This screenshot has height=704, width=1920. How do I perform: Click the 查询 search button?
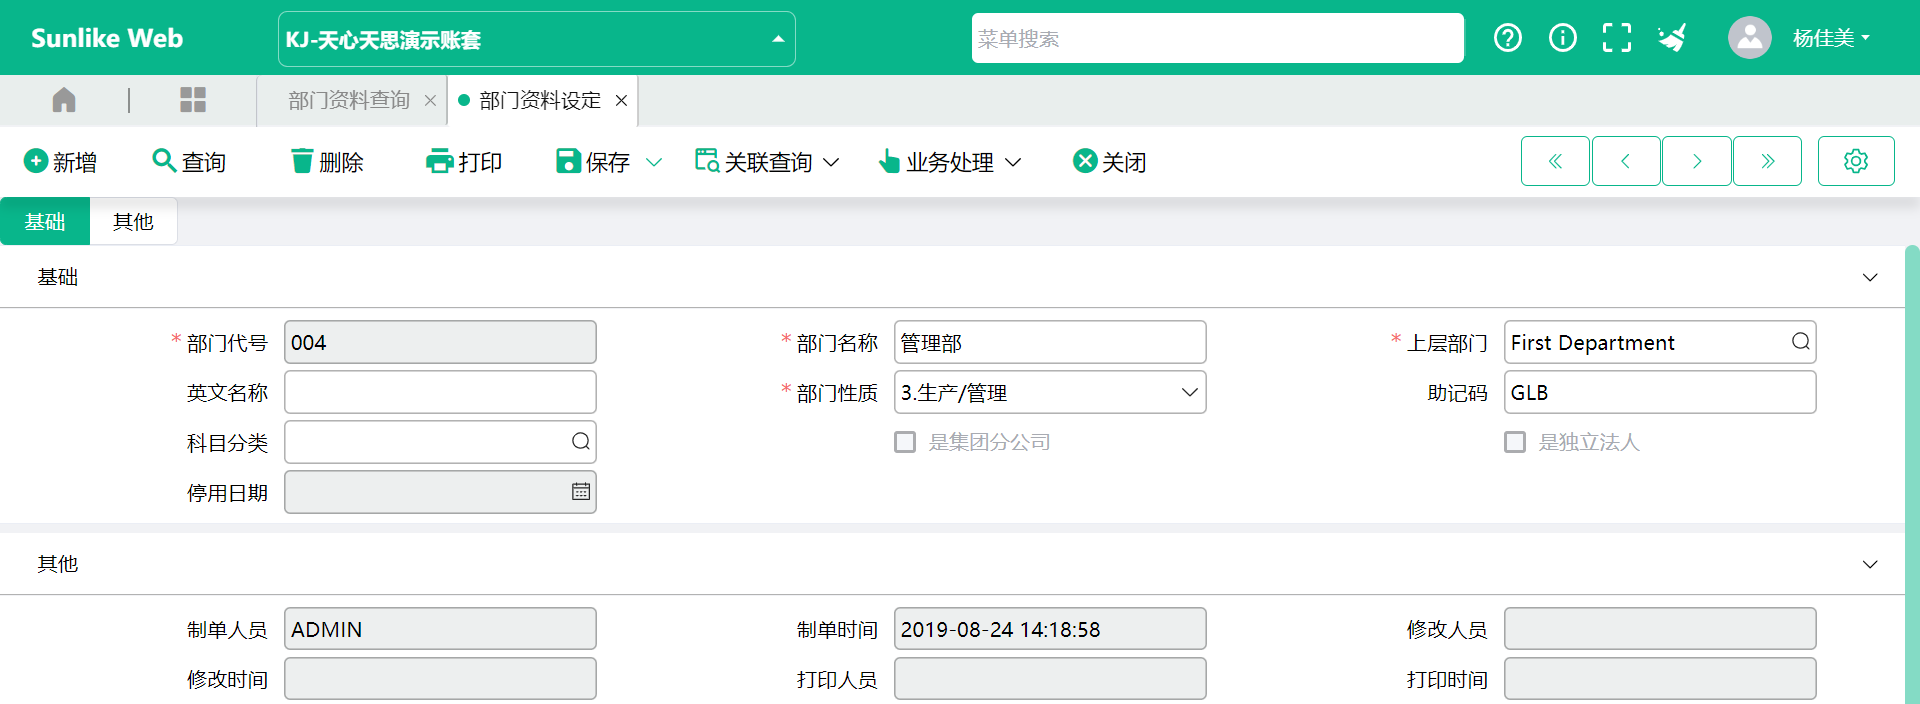coord(189,162)
